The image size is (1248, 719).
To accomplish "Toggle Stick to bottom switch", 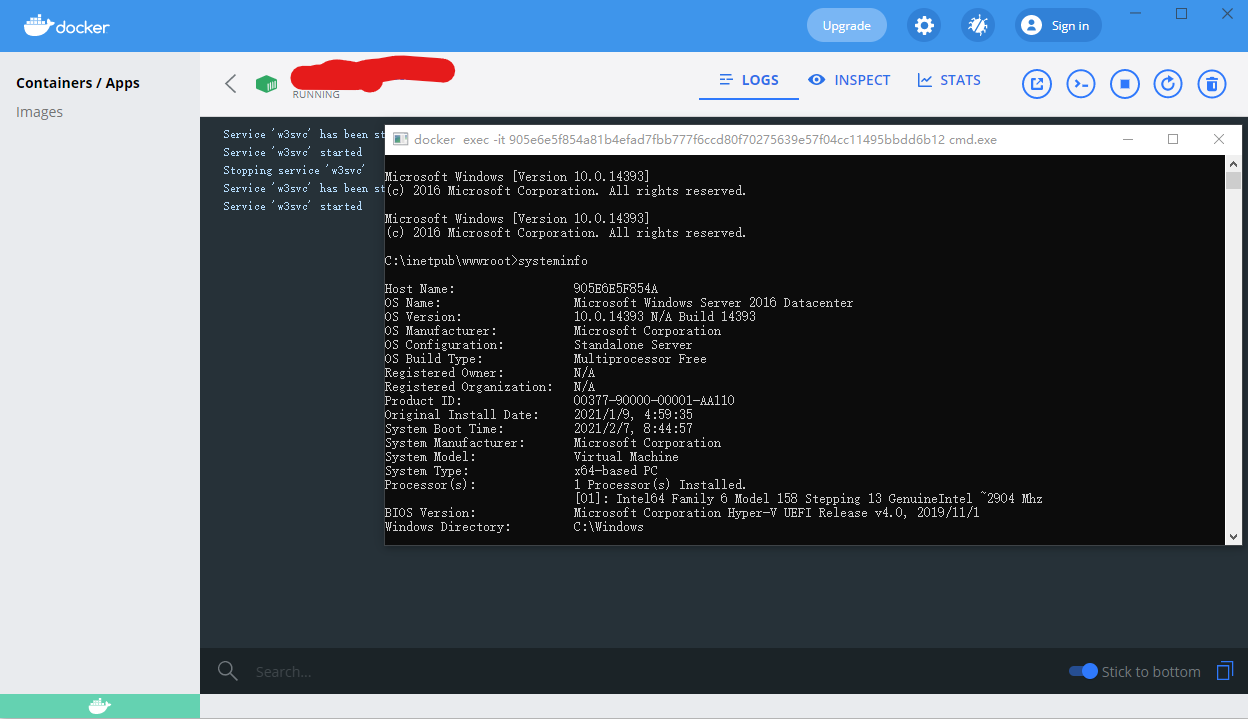I will pyautogui.click(x=1083, y=671).
